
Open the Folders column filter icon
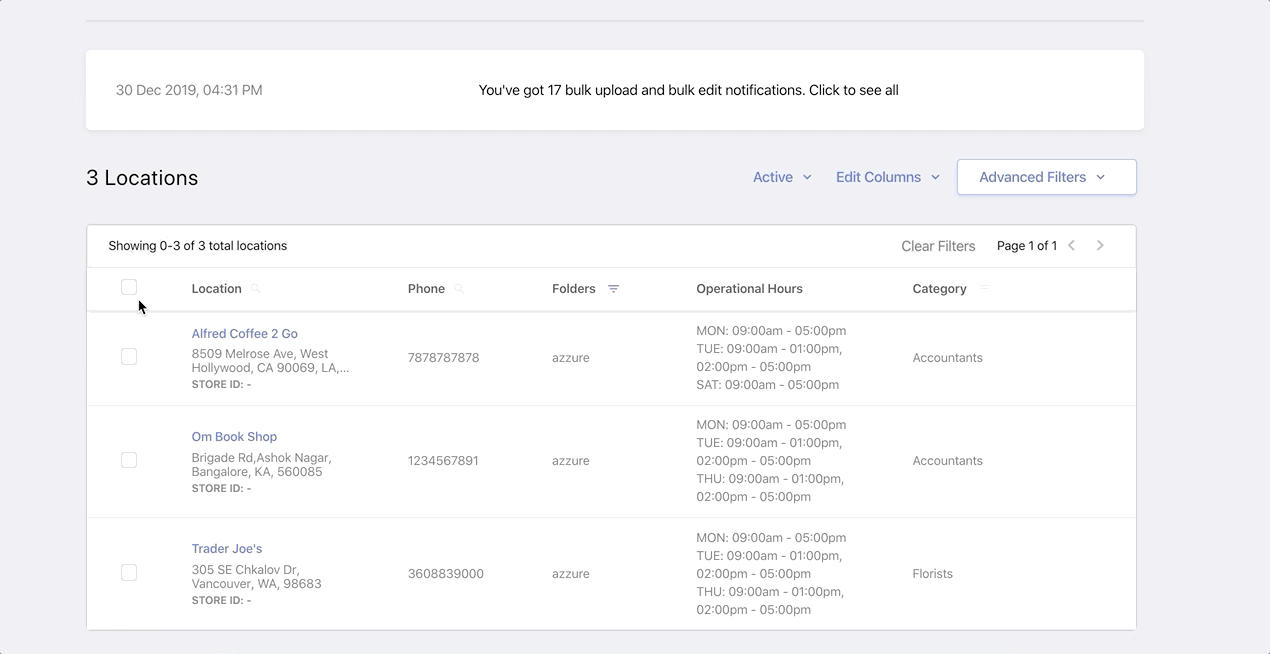(x=613, y=289)
